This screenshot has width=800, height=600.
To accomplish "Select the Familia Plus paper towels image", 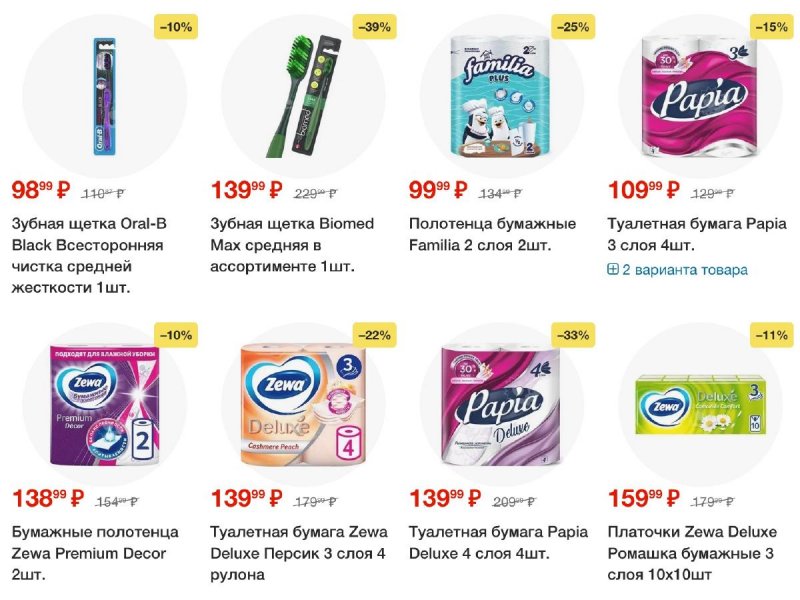I will tap(501, 96).
